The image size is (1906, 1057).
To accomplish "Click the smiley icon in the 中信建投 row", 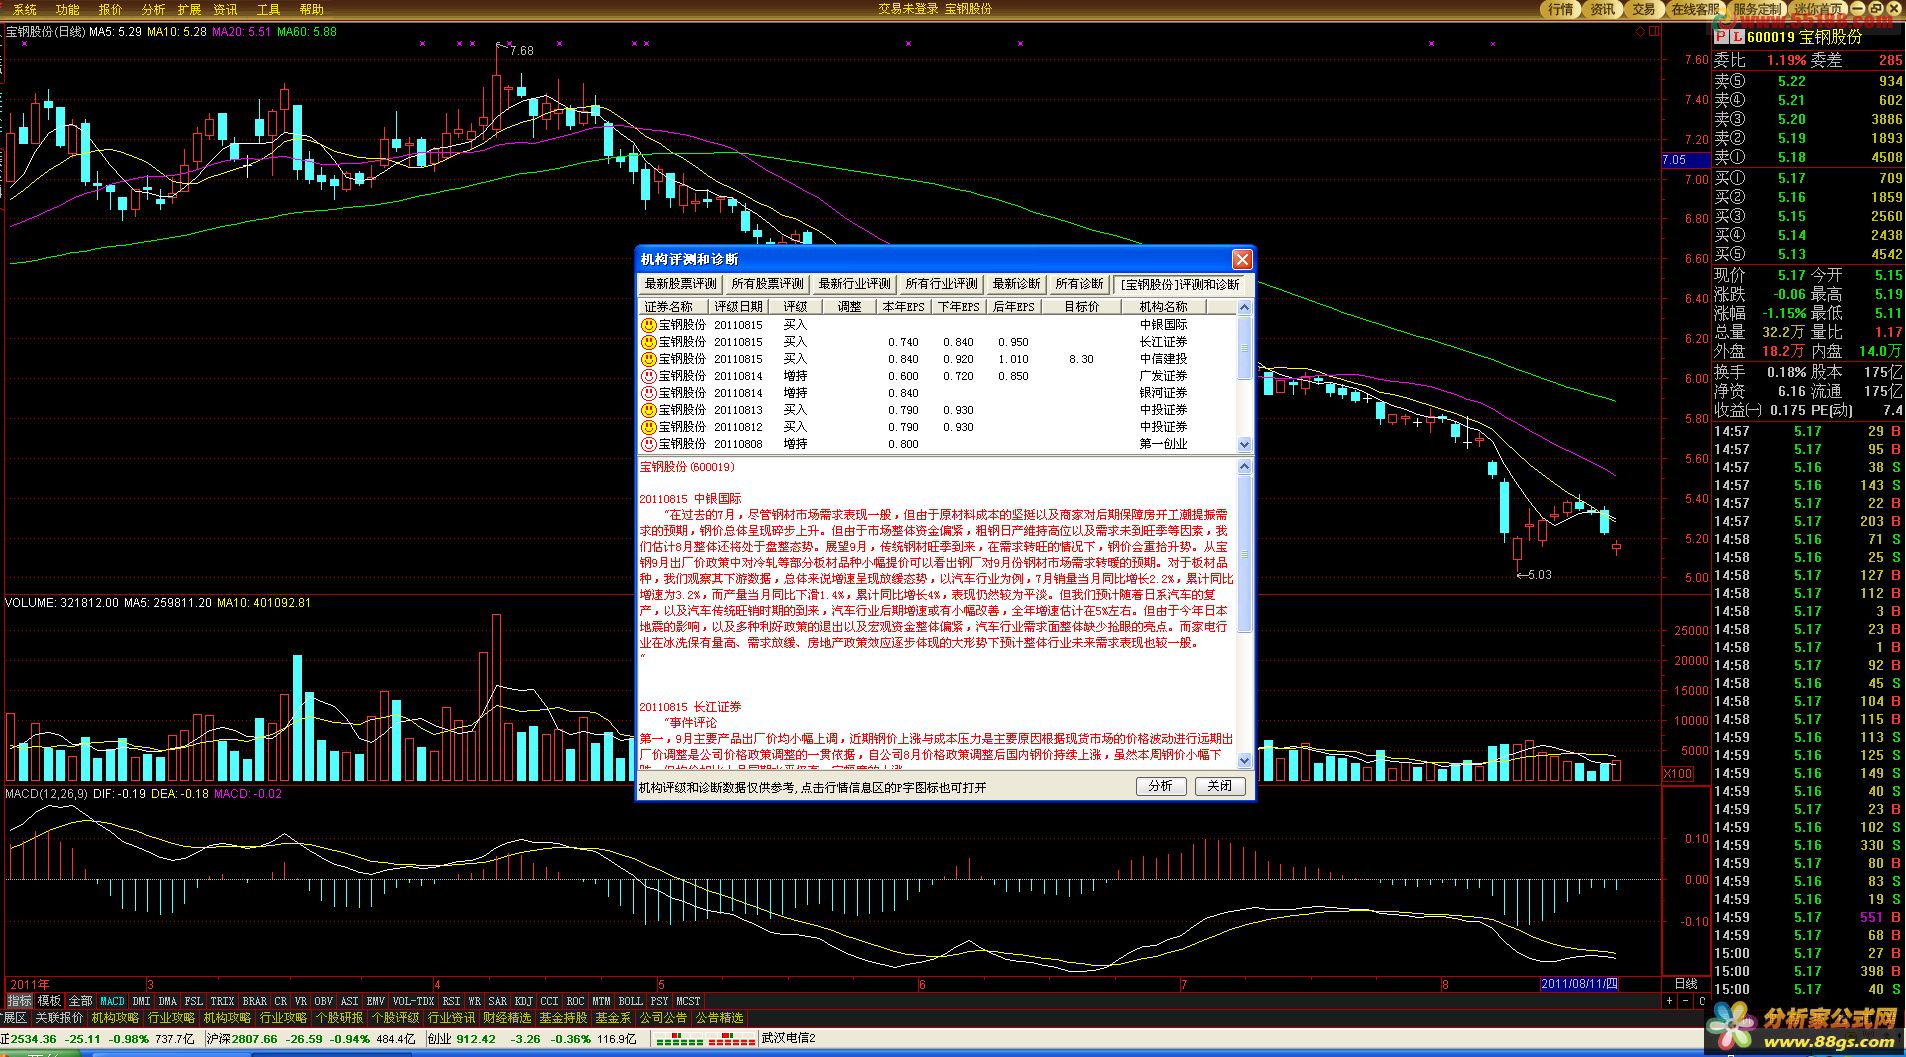I will pos(648,359).
